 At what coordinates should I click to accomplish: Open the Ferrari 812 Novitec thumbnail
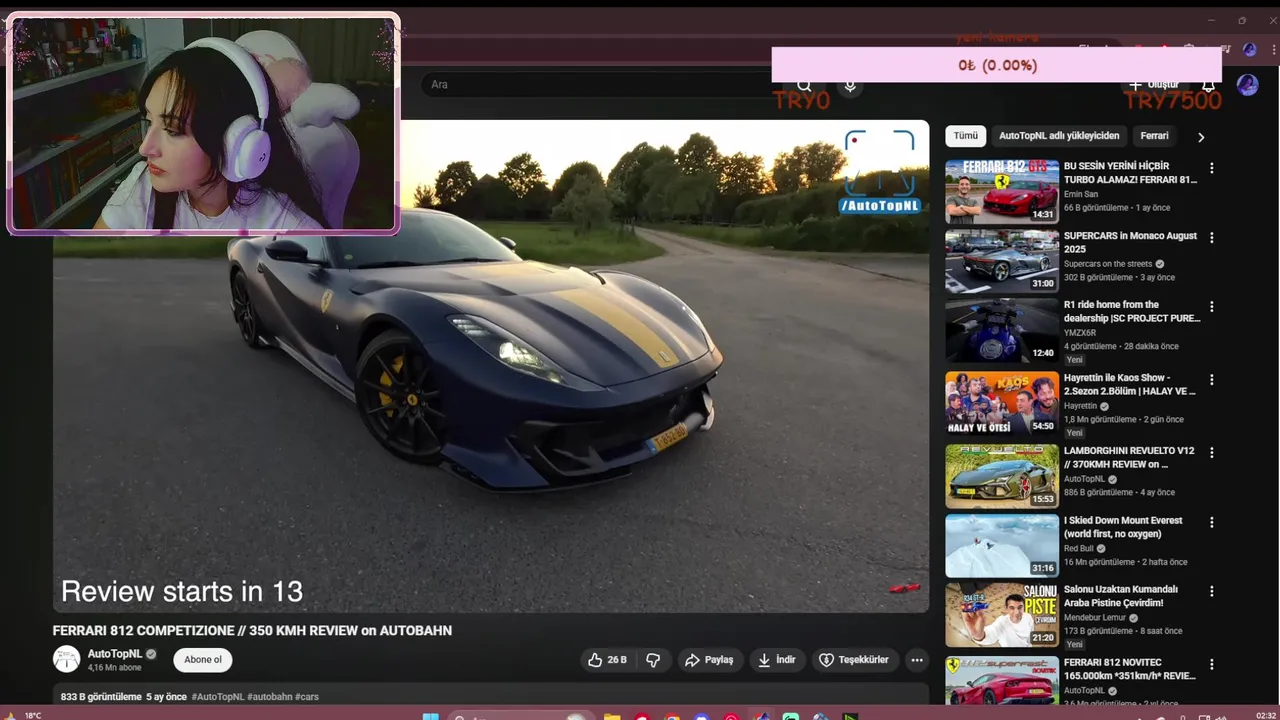point(1002,682)
